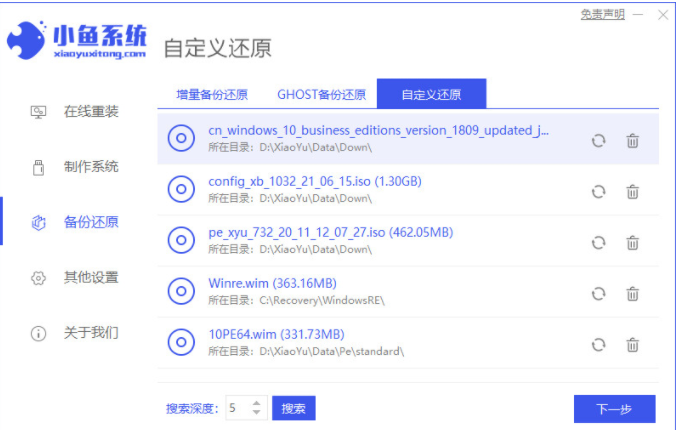Click the search depth number field

click(235, 408)
